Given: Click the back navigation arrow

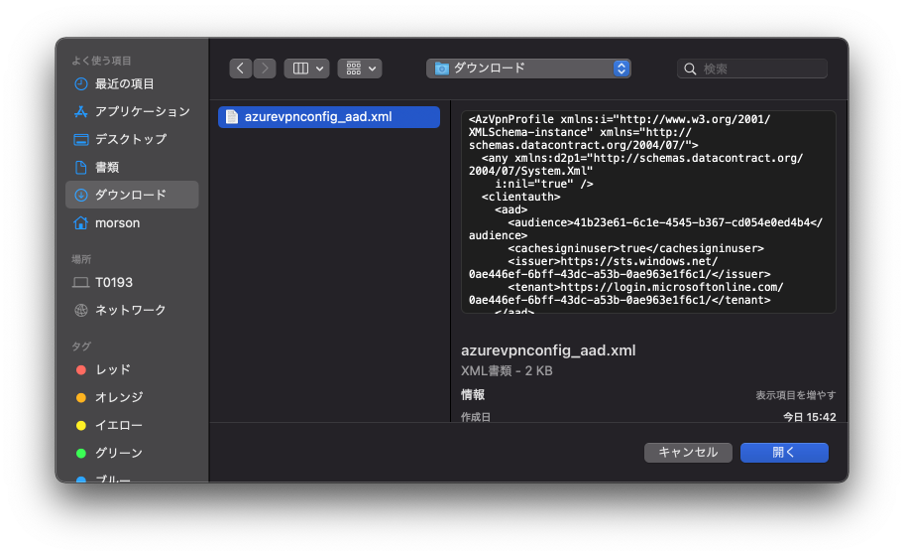Looking at the screenshot, I should click(240, 68).
